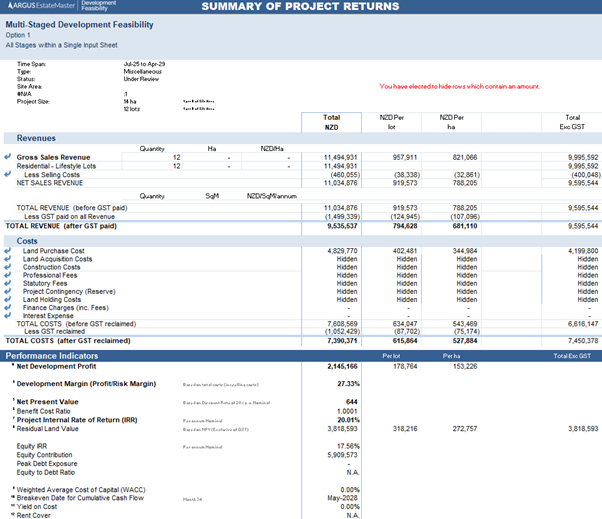The width and height of the screenshot is (602, 519).
Task: Select the Multi-Staged Development Feasibility heading
Action: click(79, 25)
